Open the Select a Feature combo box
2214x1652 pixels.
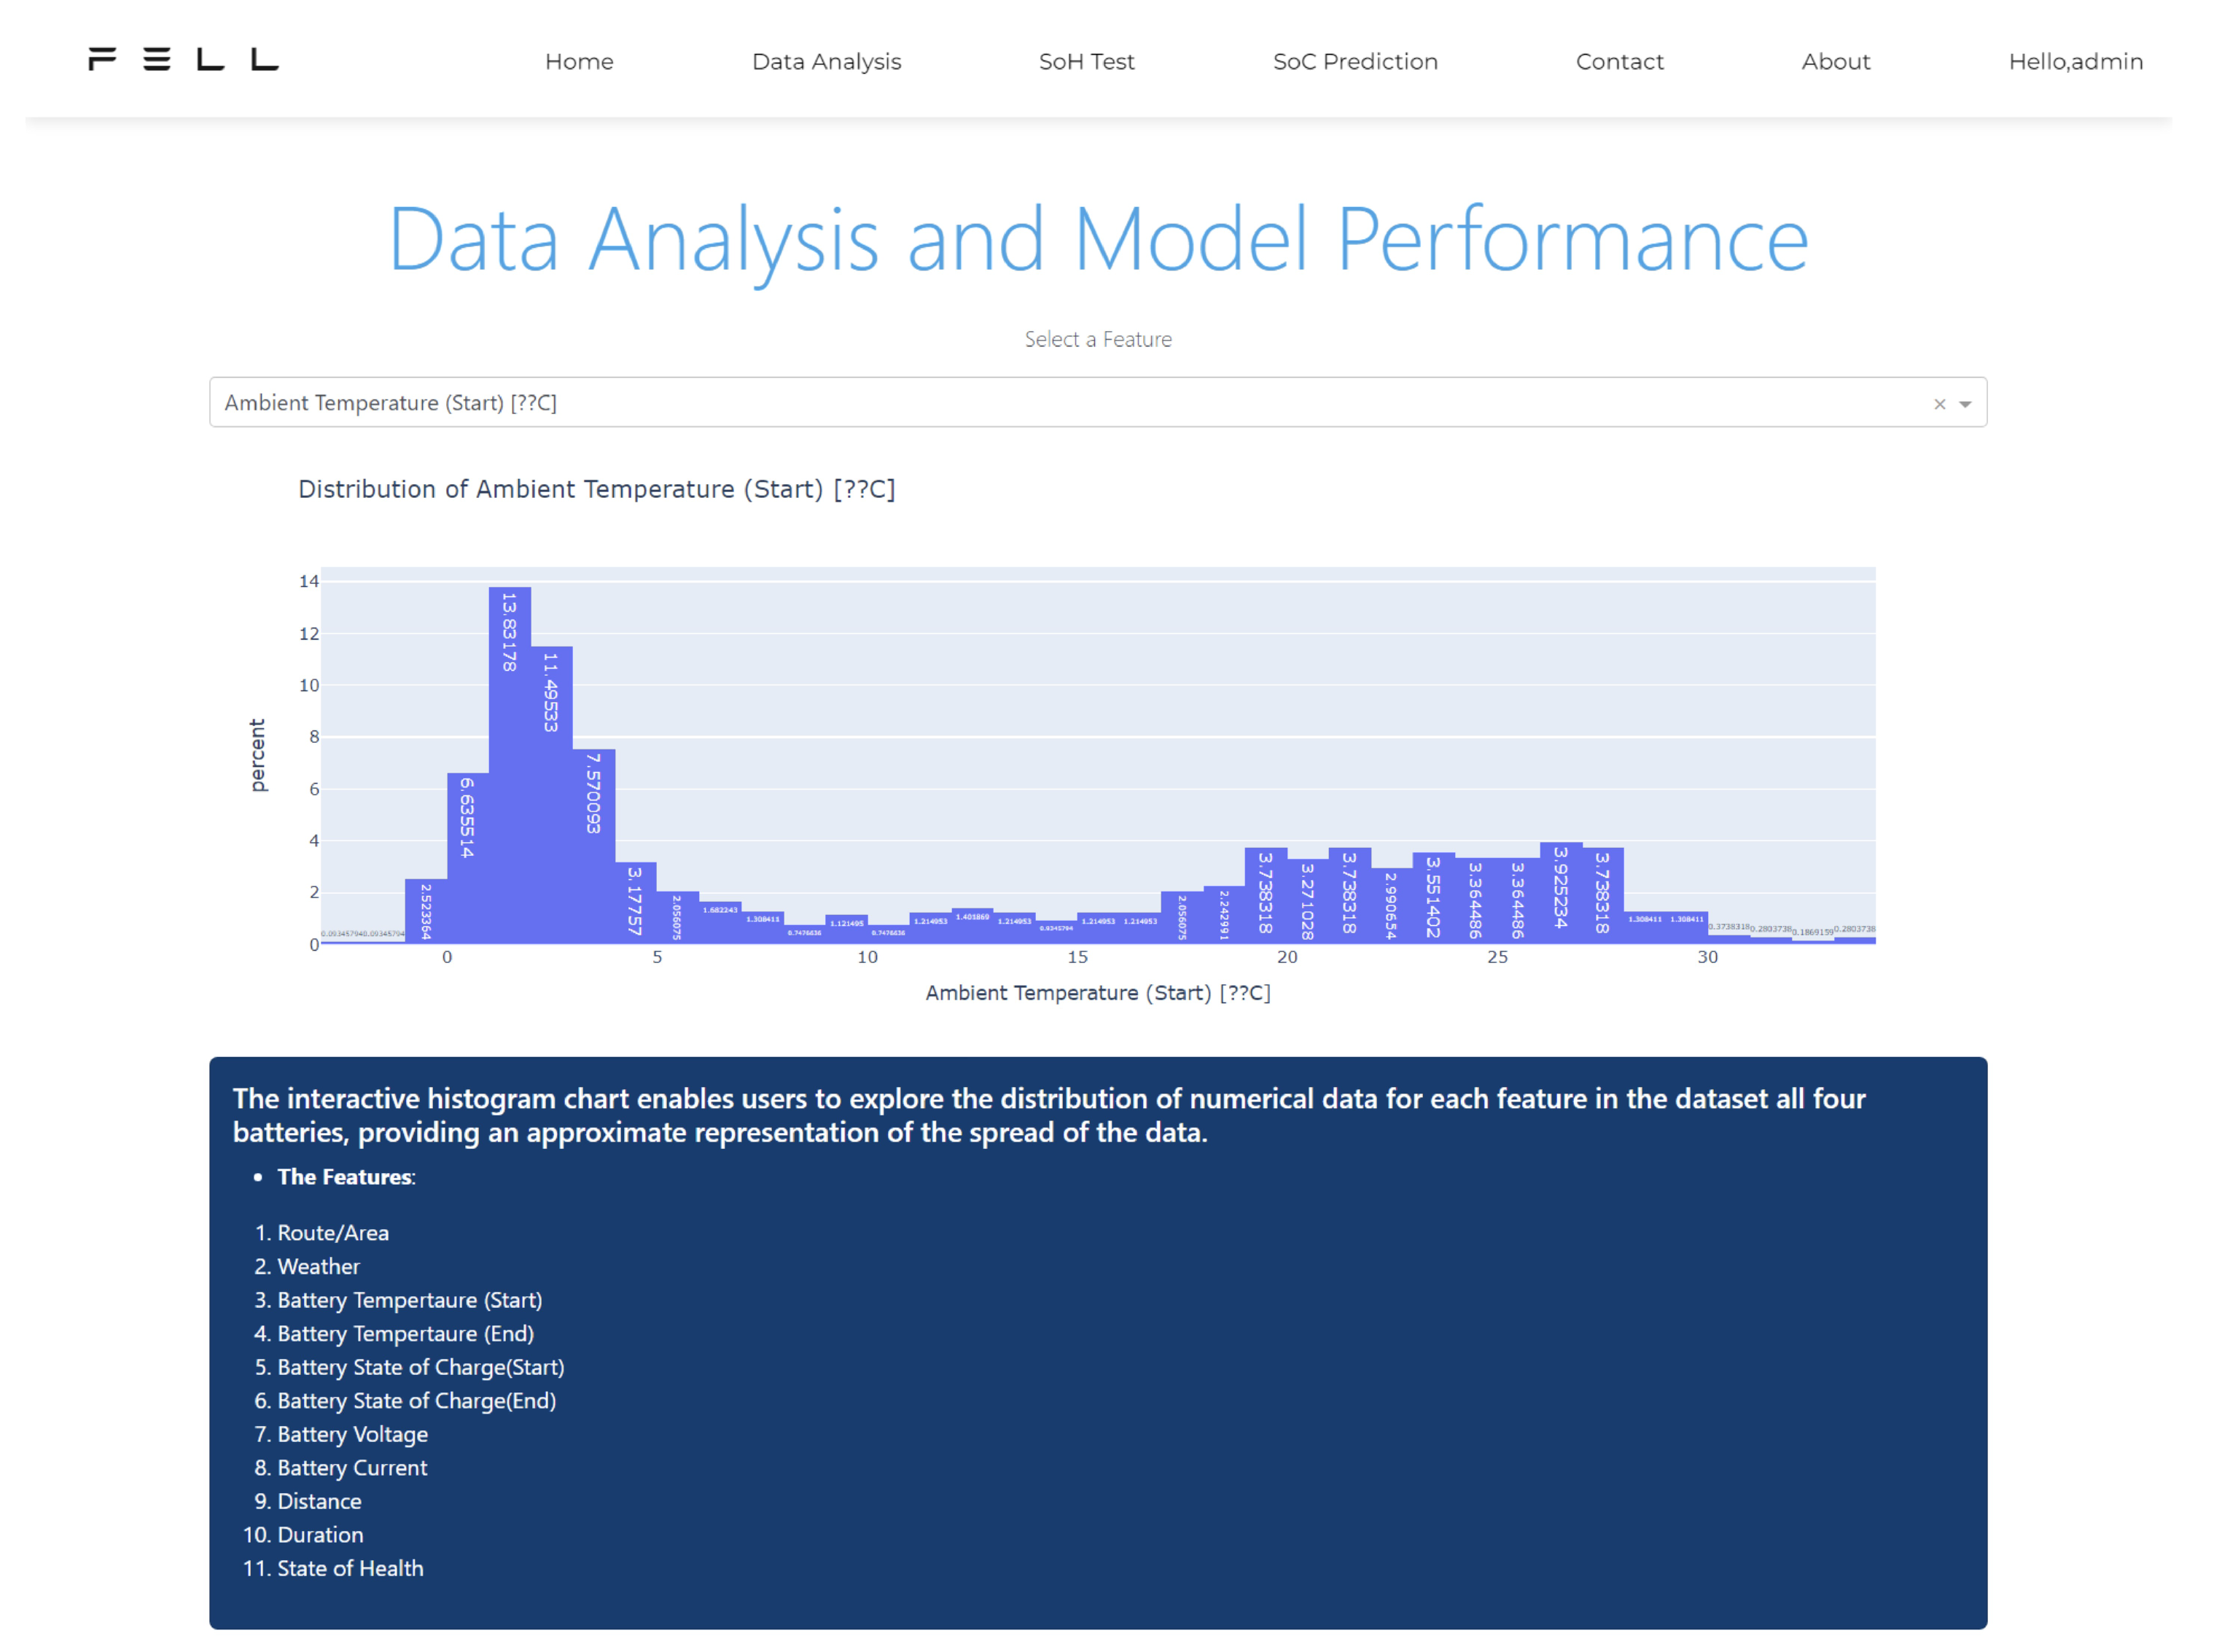[x=1000, y=403]
